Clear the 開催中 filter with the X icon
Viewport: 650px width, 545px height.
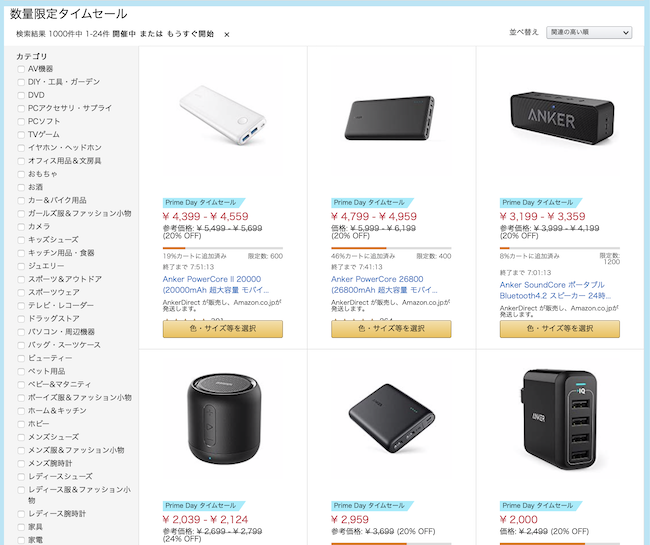click(x=227, y=35)
